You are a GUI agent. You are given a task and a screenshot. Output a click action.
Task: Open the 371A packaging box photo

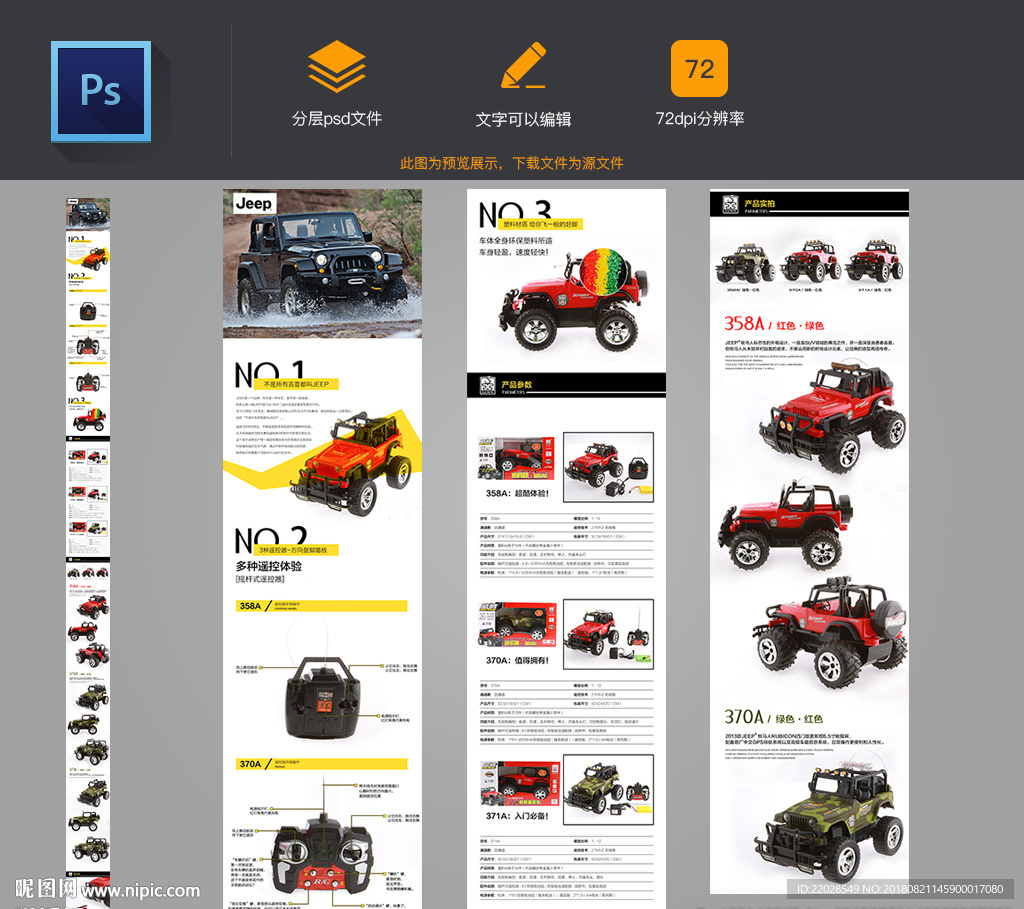519,783
